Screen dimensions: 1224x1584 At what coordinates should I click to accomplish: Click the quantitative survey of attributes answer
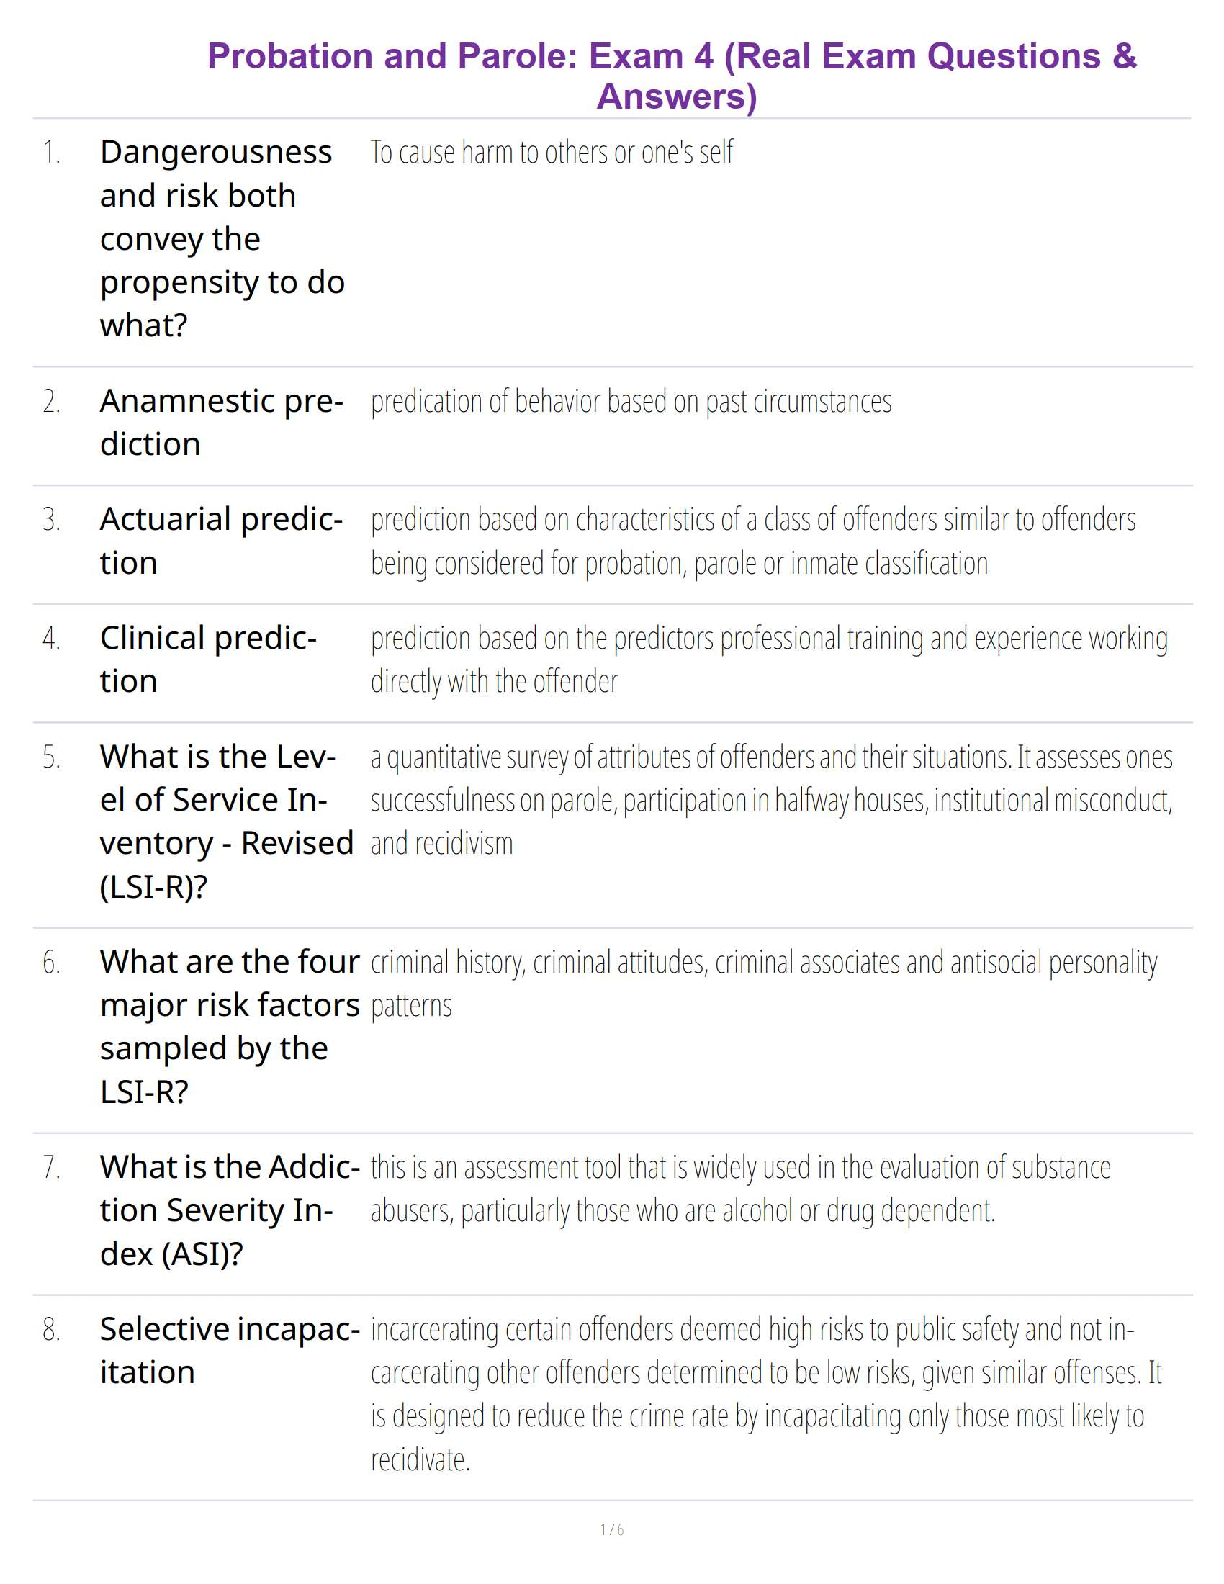click(771, 800)
